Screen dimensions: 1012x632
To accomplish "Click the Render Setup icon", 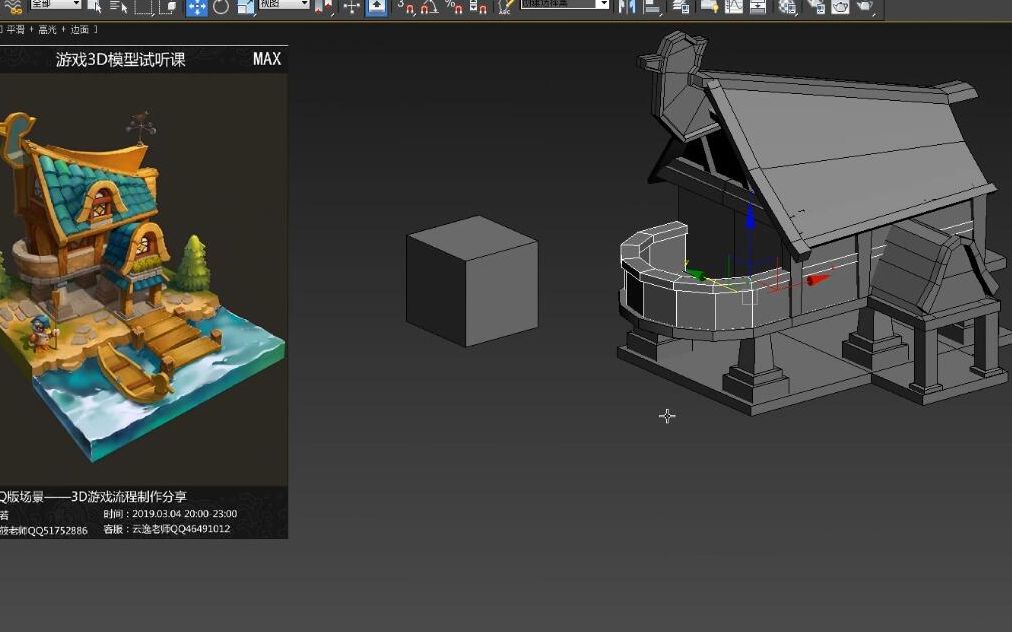I will pos(817,8).
